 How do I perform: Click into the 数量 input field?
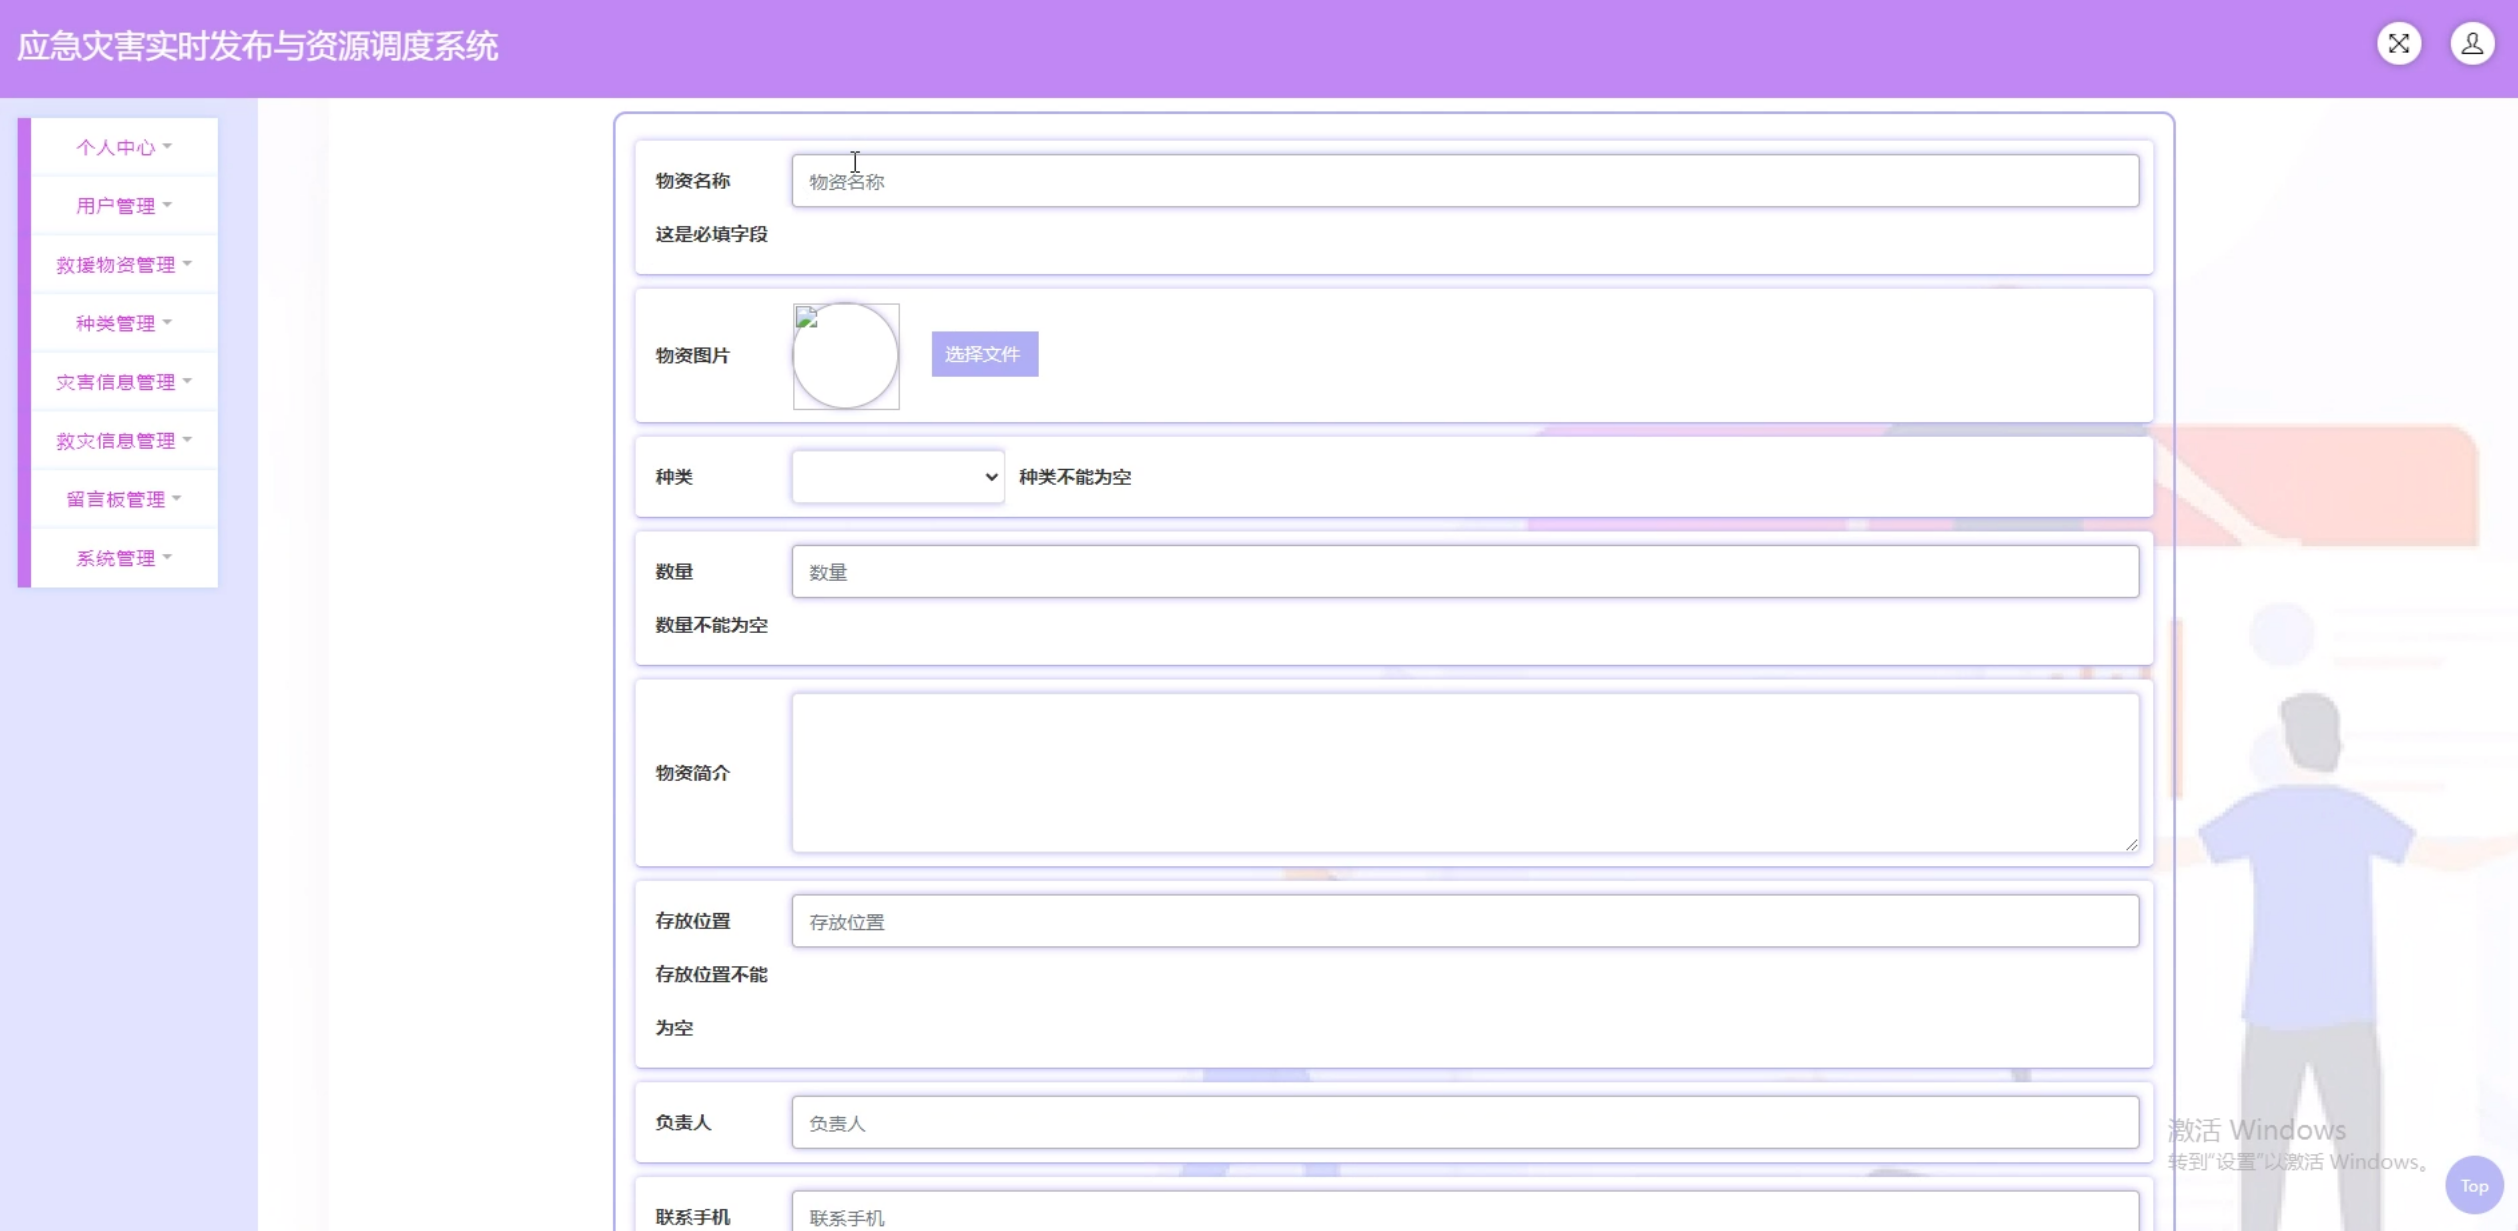click(1464, 572)
